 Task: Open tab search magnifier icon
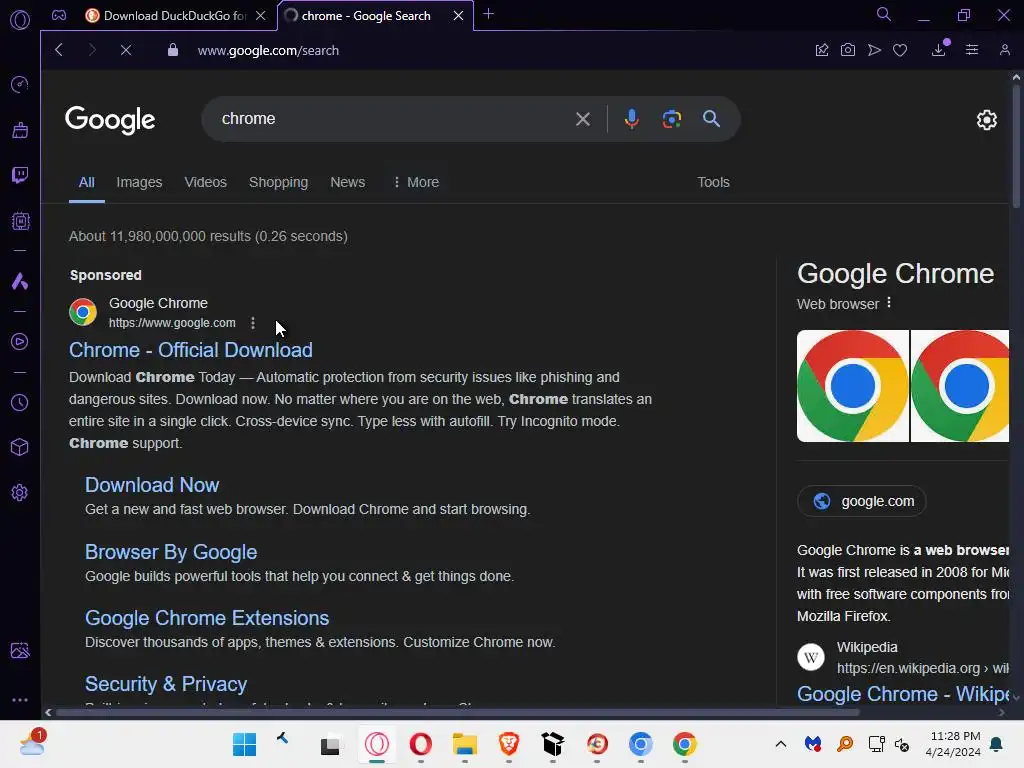884,14
